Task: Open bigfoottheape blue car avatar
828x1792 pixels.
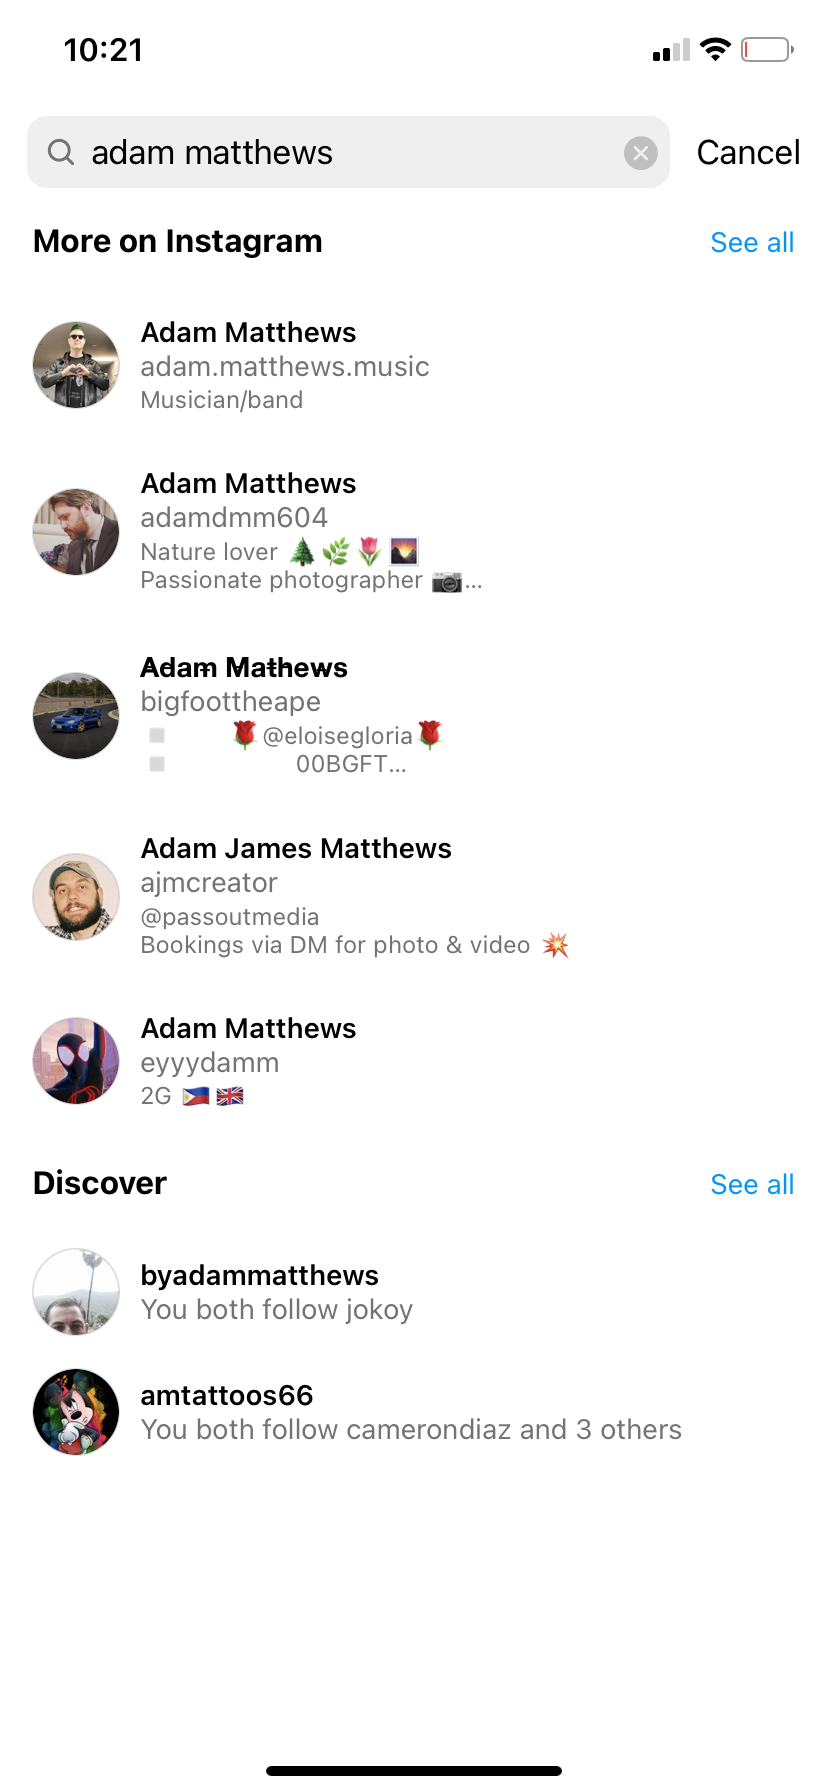Action: [x=76, y=716]
